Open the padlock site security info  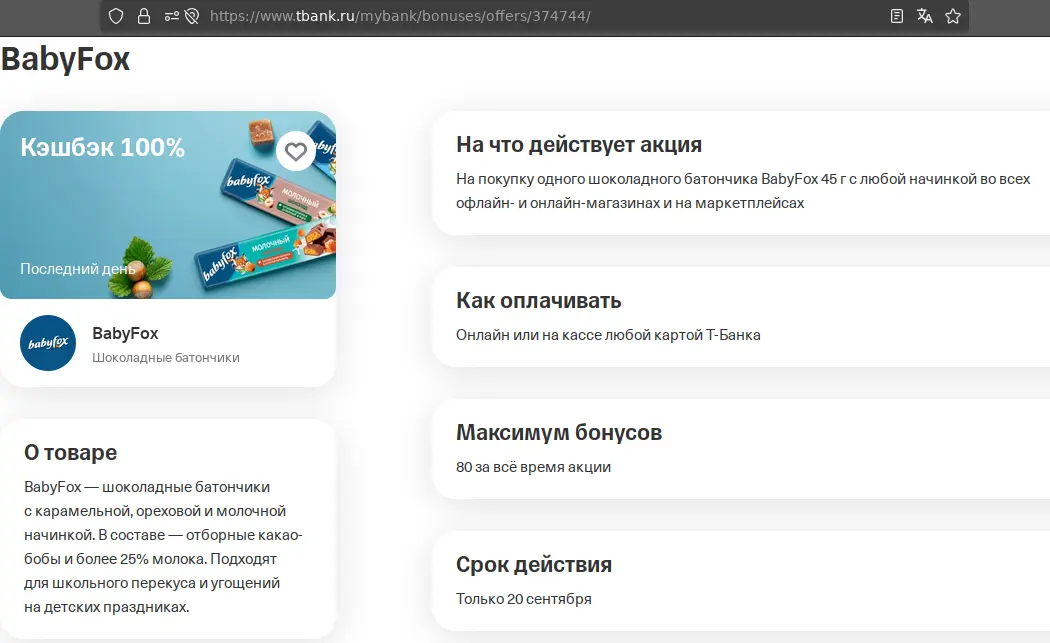[143, 16]
